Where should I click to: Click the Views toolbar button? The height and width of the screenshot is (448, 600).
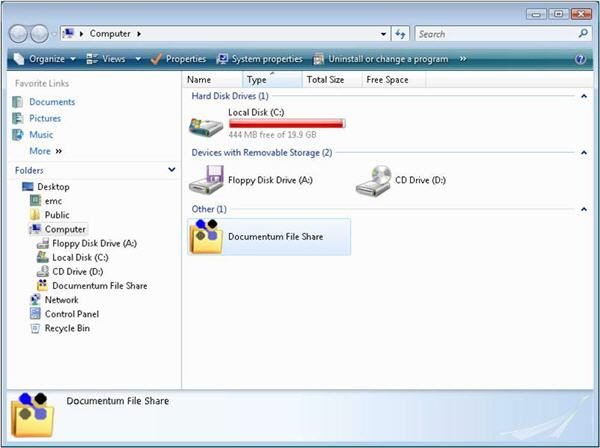pyautogui.click(x=106, y=59)
